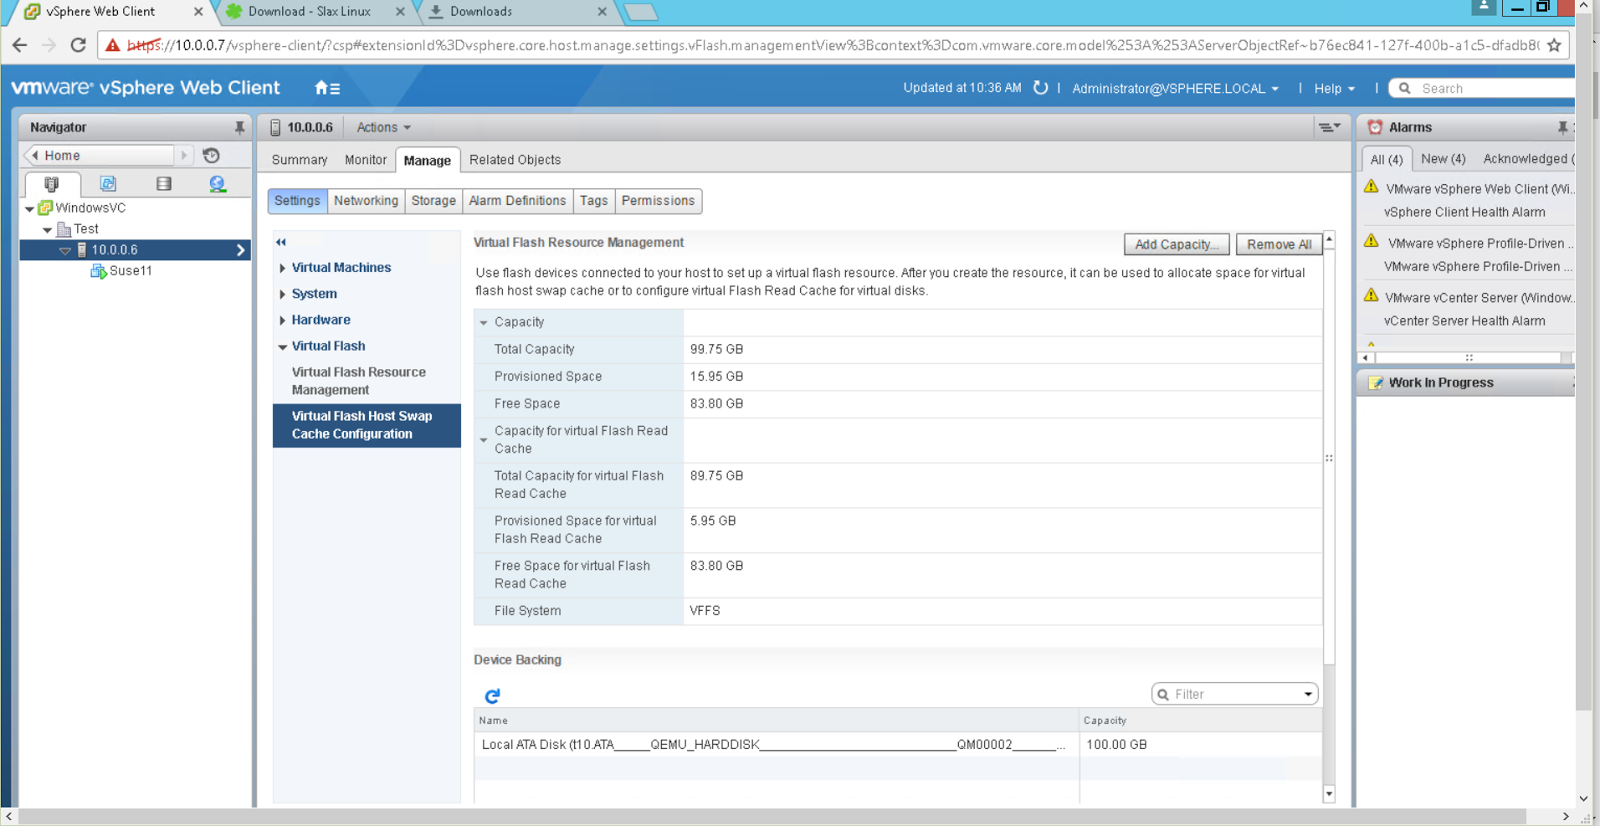
Task: Expand the System settings section
Action: click(283, 294)
